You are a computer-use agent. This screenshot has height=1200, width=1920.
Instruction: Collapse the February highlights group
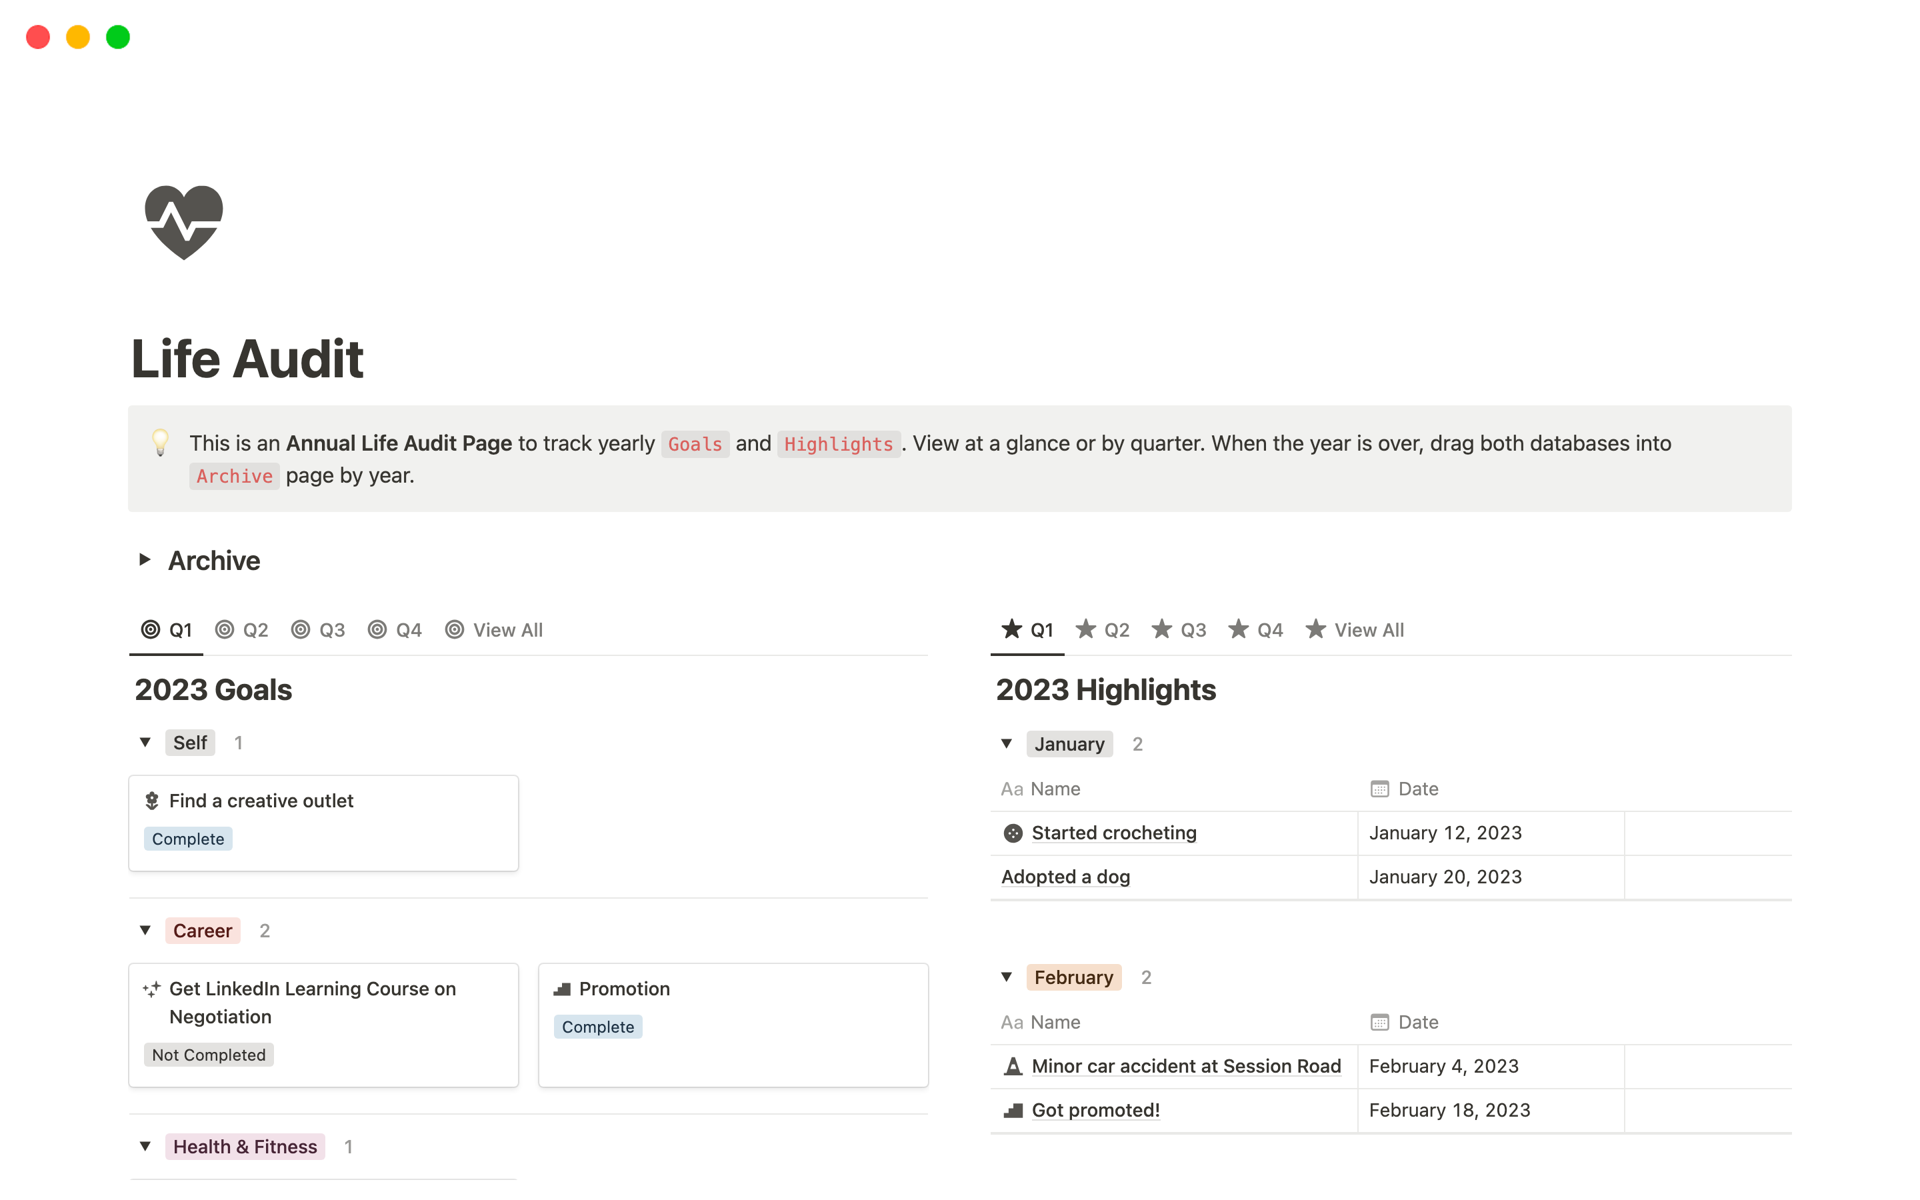[1007, 977]
